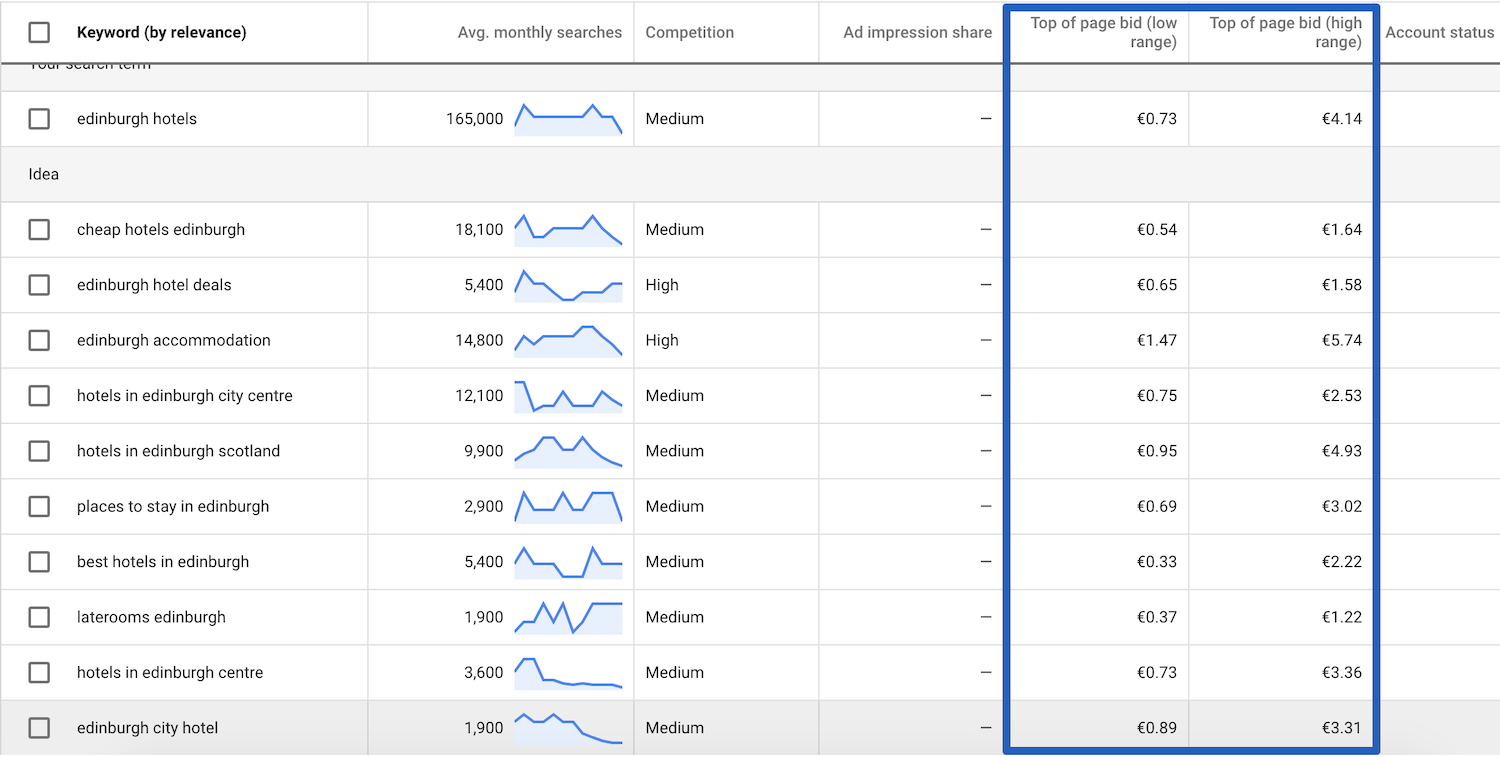This screenshot has width=1500, height=757.
Task: Click the "places to stay in edinburgh" keyword
Action: 173,507
